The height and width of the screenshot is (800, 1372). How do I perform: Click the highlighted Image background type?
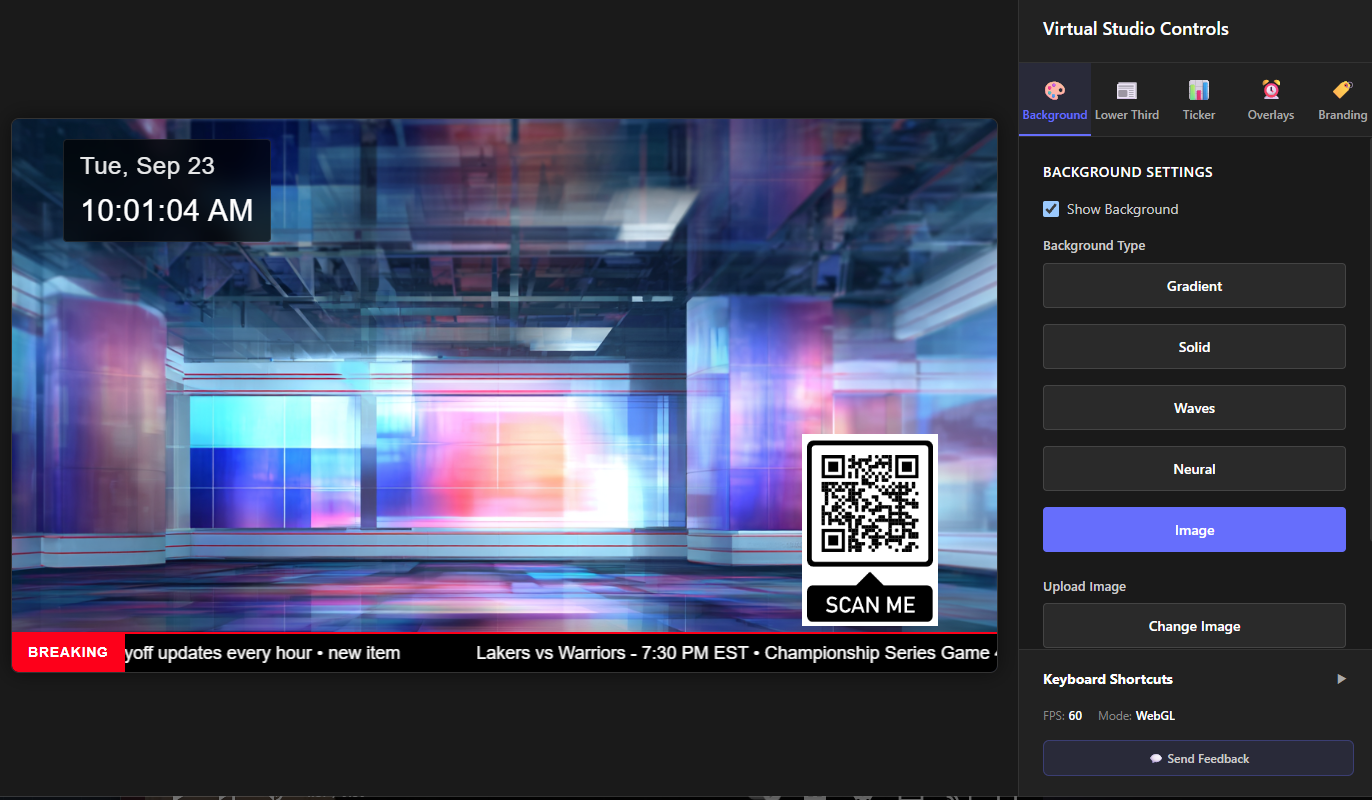(x=1194, y=529)
